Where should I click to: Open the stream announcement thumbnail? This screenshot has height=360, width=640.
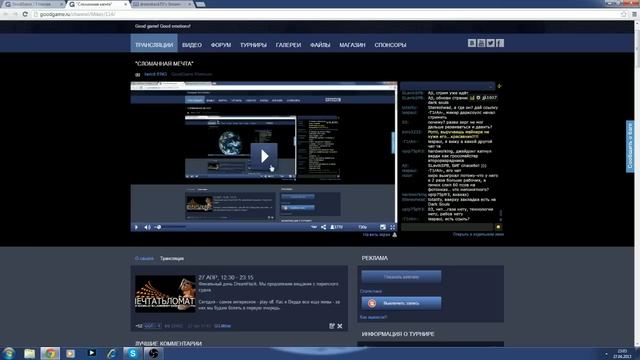(x=165, y=294)
